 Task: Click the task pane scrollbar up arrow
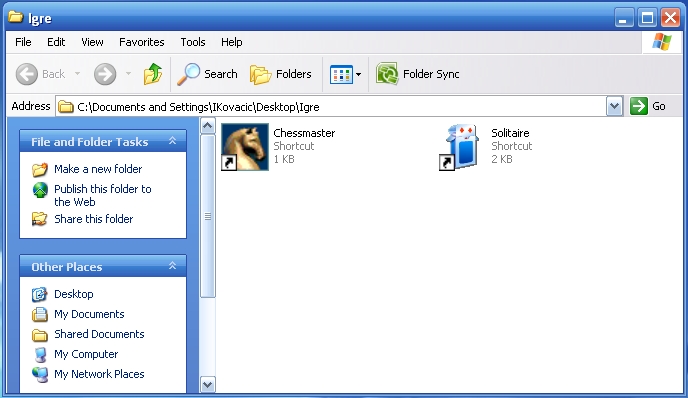click(208, 126)
